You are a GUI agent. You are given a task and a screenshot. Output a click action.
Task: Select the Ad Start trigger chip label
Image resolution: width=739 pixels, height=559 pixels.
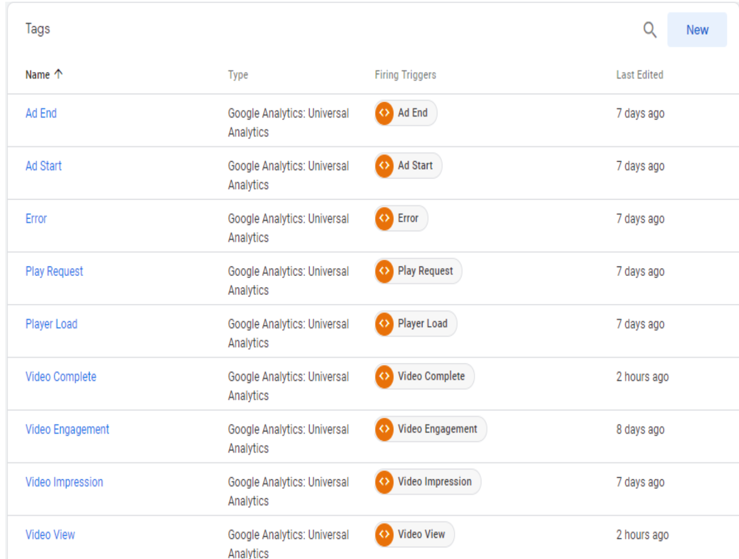(x=415, y=165)
